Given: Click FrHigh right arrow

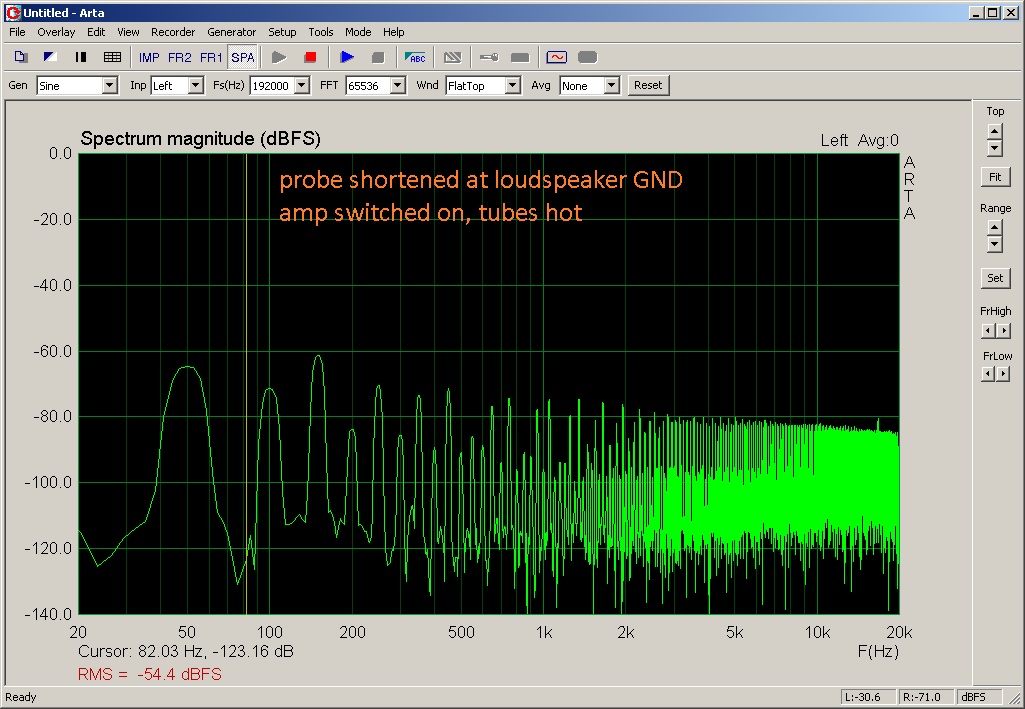Looking at the screenshot, I should [1003, 331].
